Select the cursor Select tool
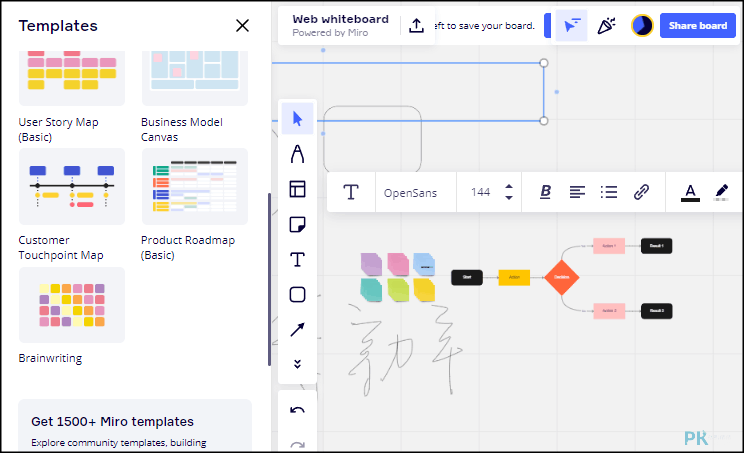Image resolution: width=744 pixels, height=453 pixels. click(x=298, y=119)
